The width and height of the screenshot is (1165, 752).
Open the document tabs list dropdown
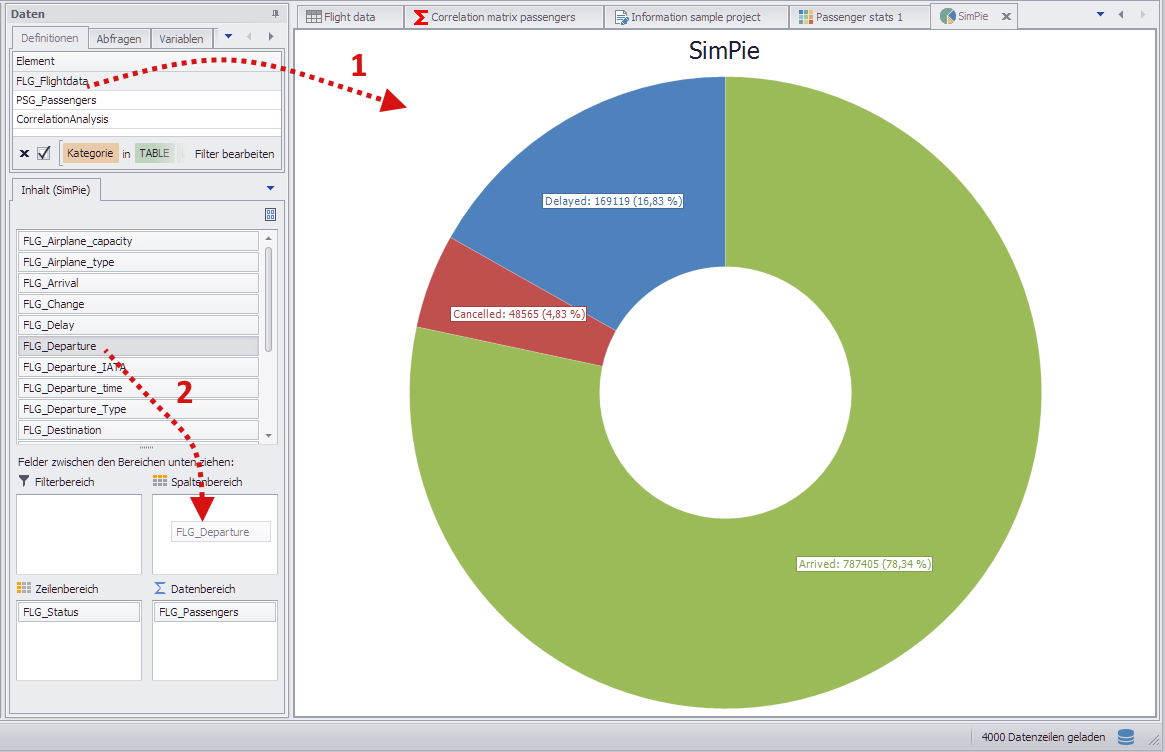(1101, 15)
